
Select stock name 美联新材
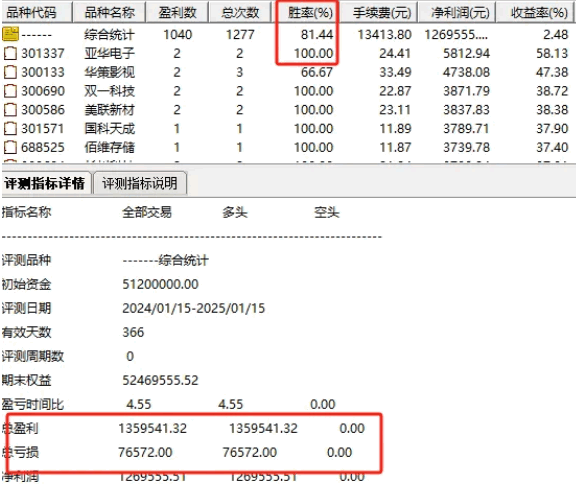click(x=109, y=110)
